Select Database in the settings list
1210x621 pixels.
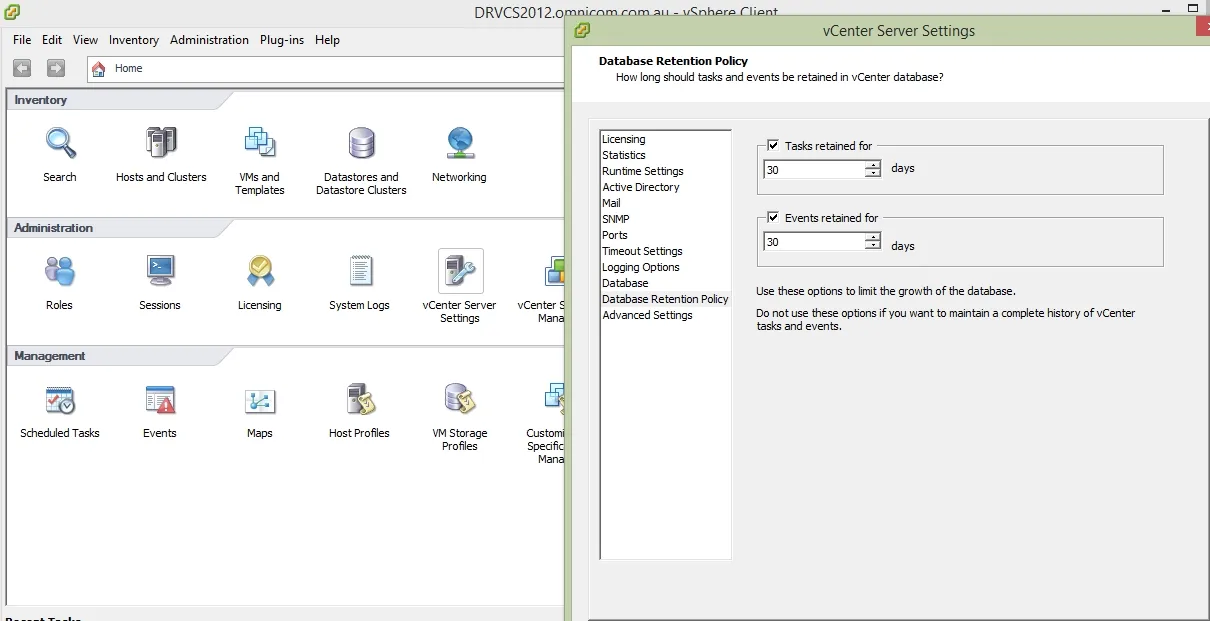[x=625, y=283]
